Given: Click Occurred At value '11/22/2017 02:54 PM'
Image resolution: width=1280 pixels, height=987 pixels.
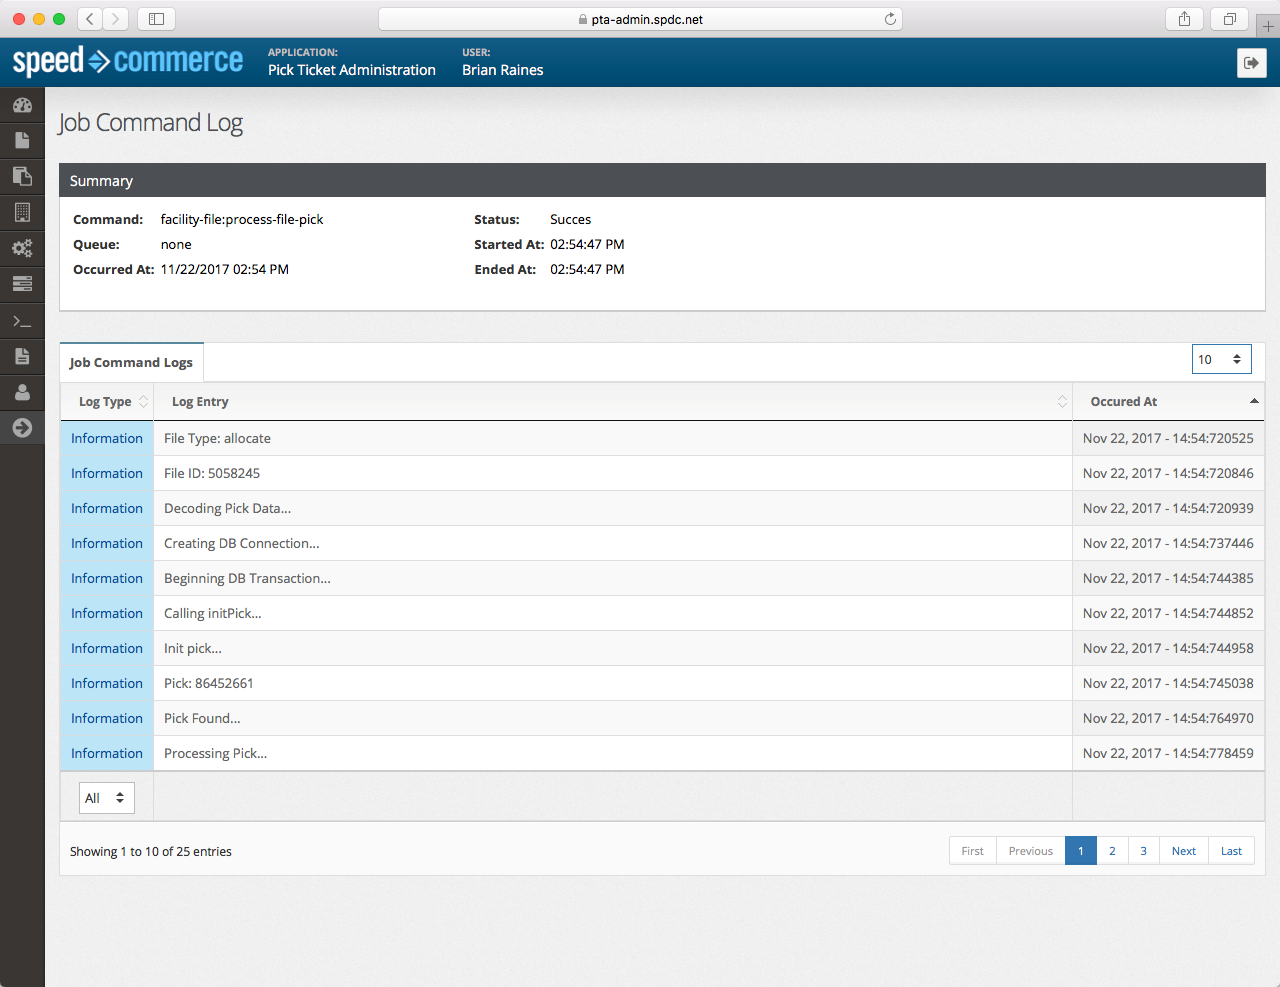Looking at the screenshot, I should pos(225,269).
